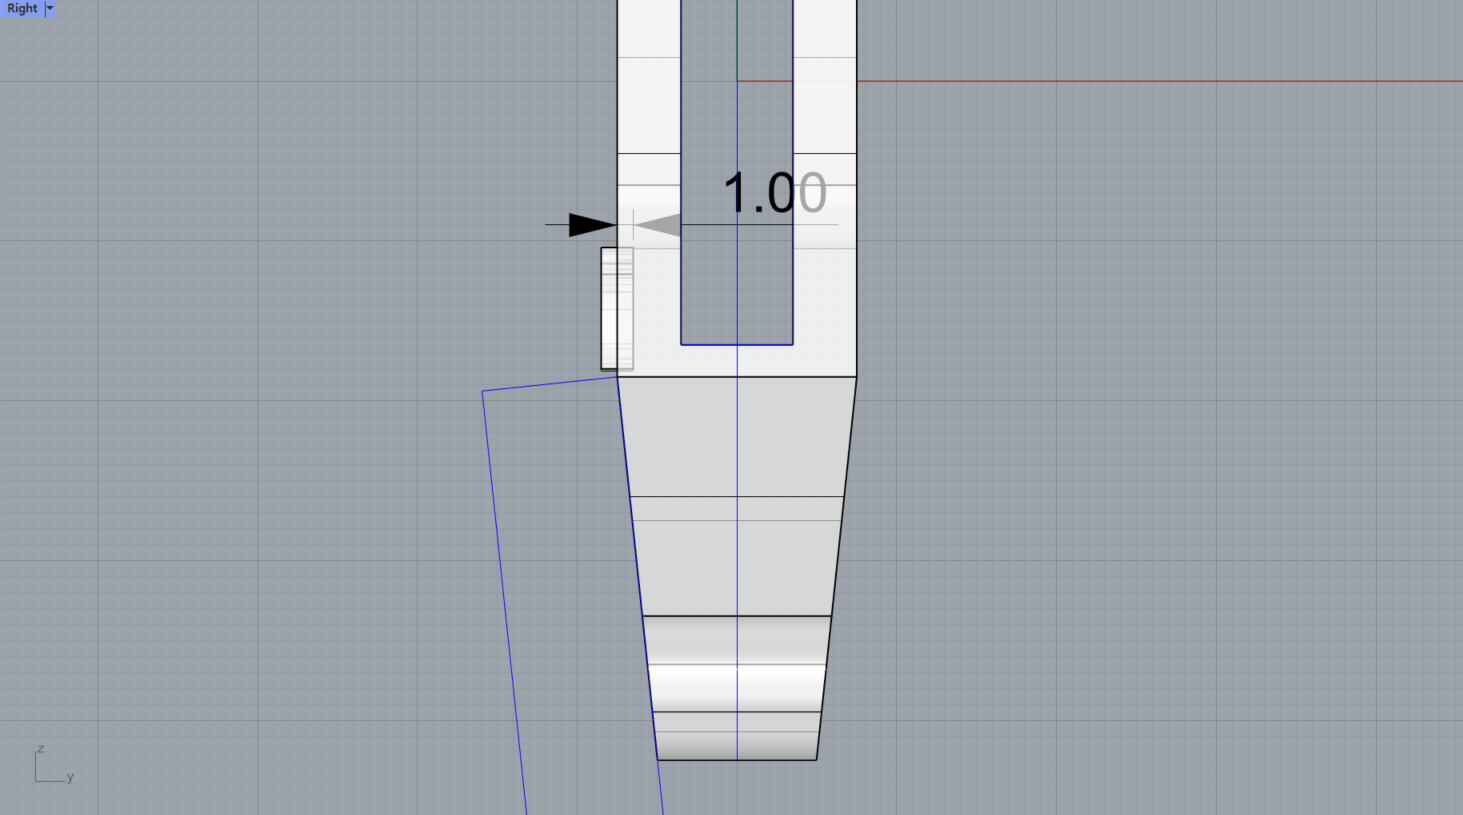Select the small rectangular tab object
Screen dimensions: 1463x815
point(616,309)
